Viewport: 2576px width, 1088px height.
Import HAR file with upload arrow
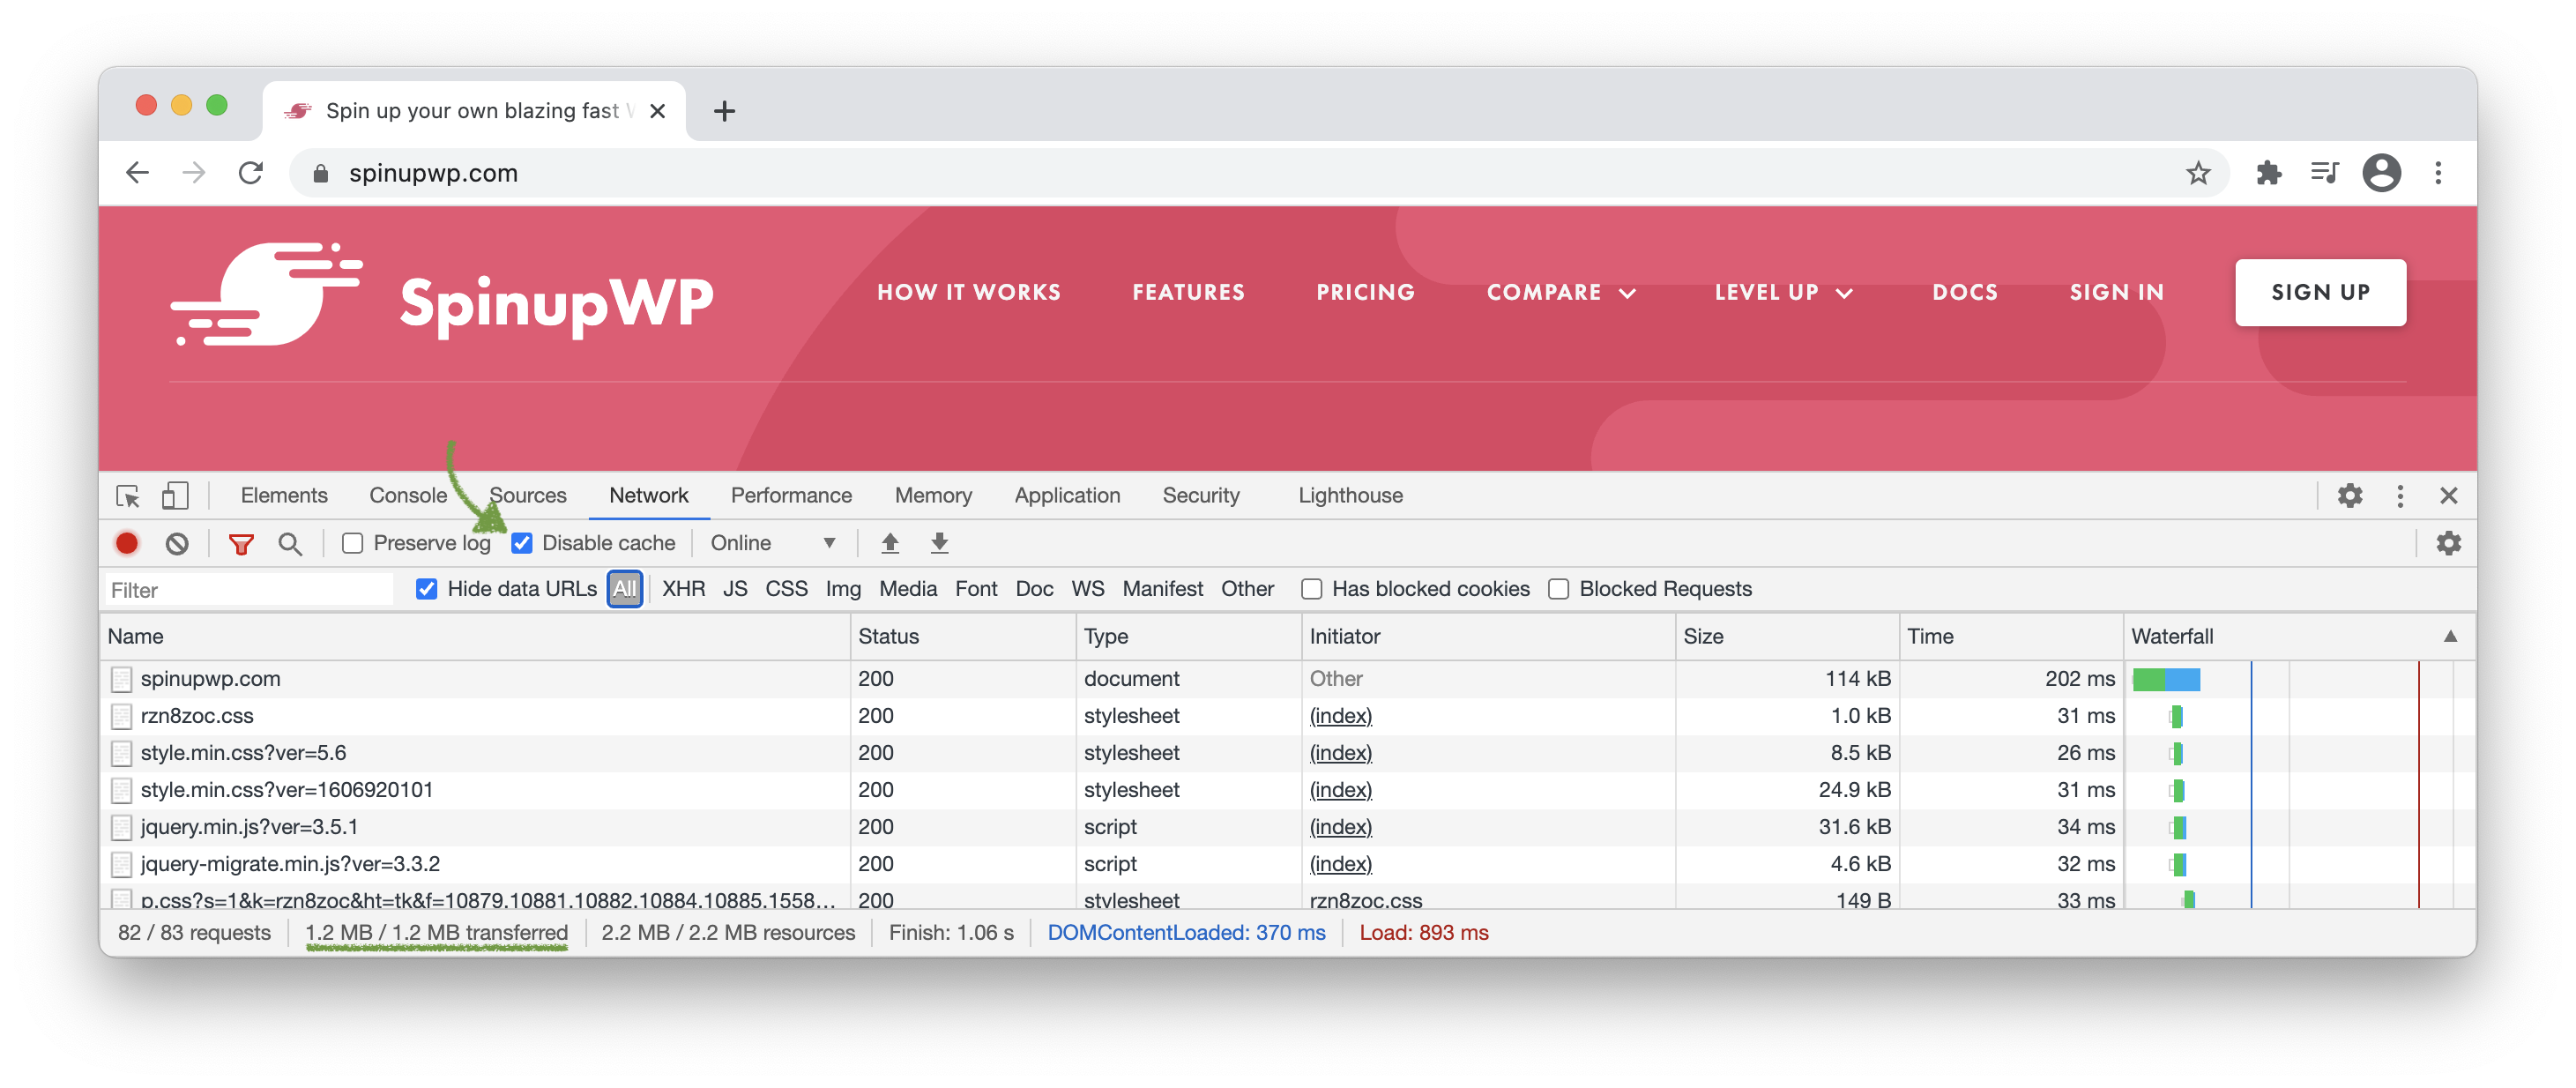pyautogui.click(x=890, y=543)
